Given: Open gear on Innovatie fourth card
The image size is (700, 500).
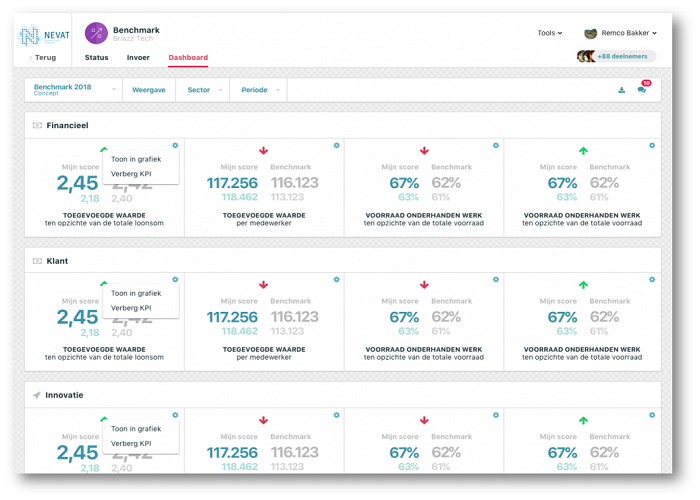Looking at the screenshot, I should (652, 415).
